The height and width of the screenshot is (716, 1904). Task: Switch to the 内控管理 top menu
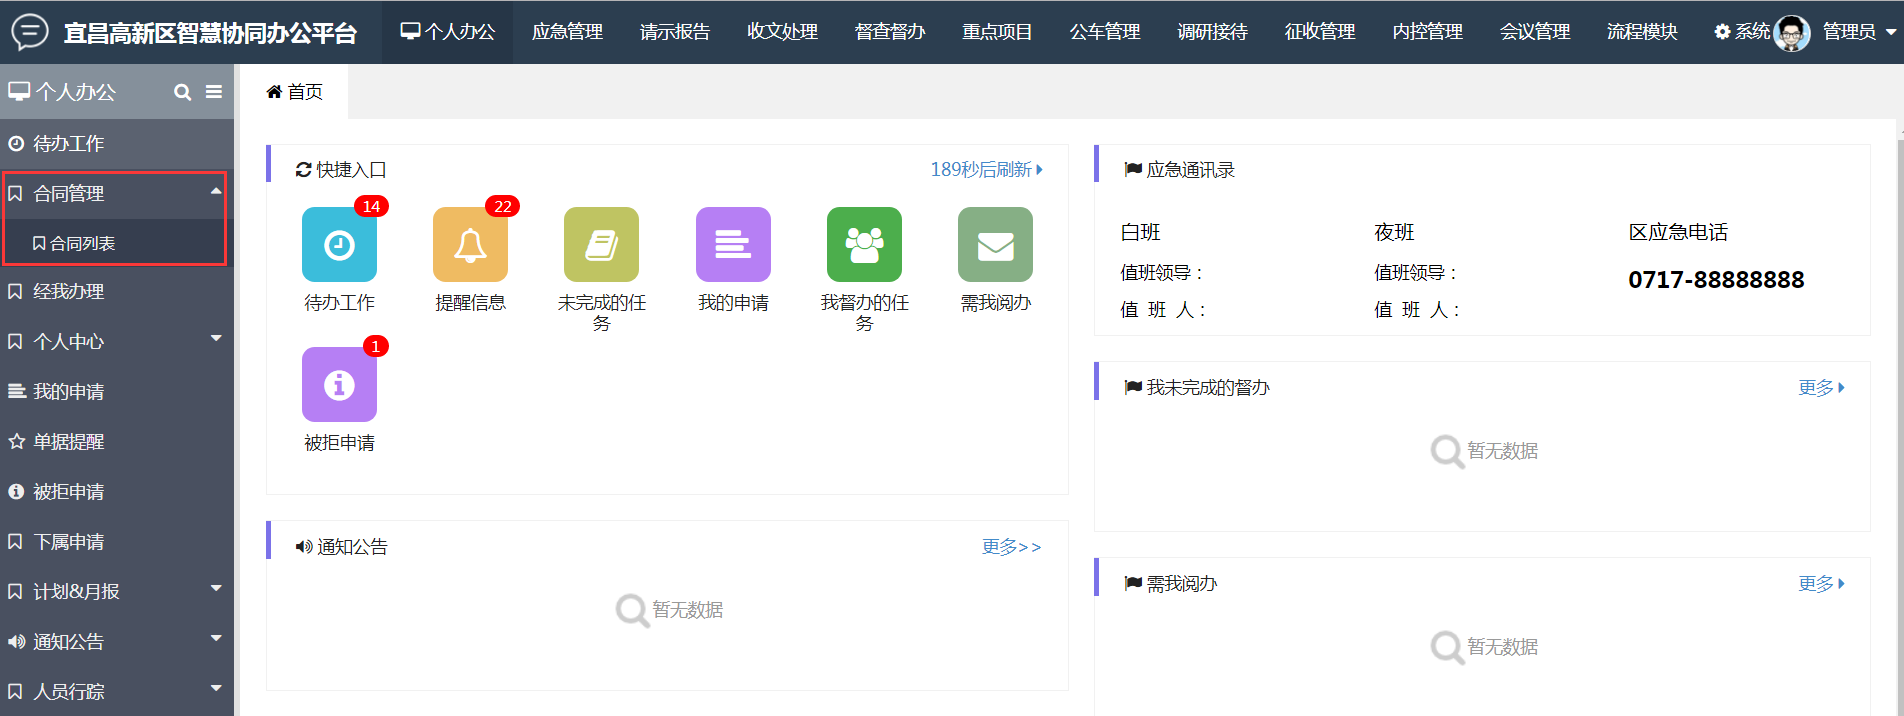click(x=1427, y=32)
